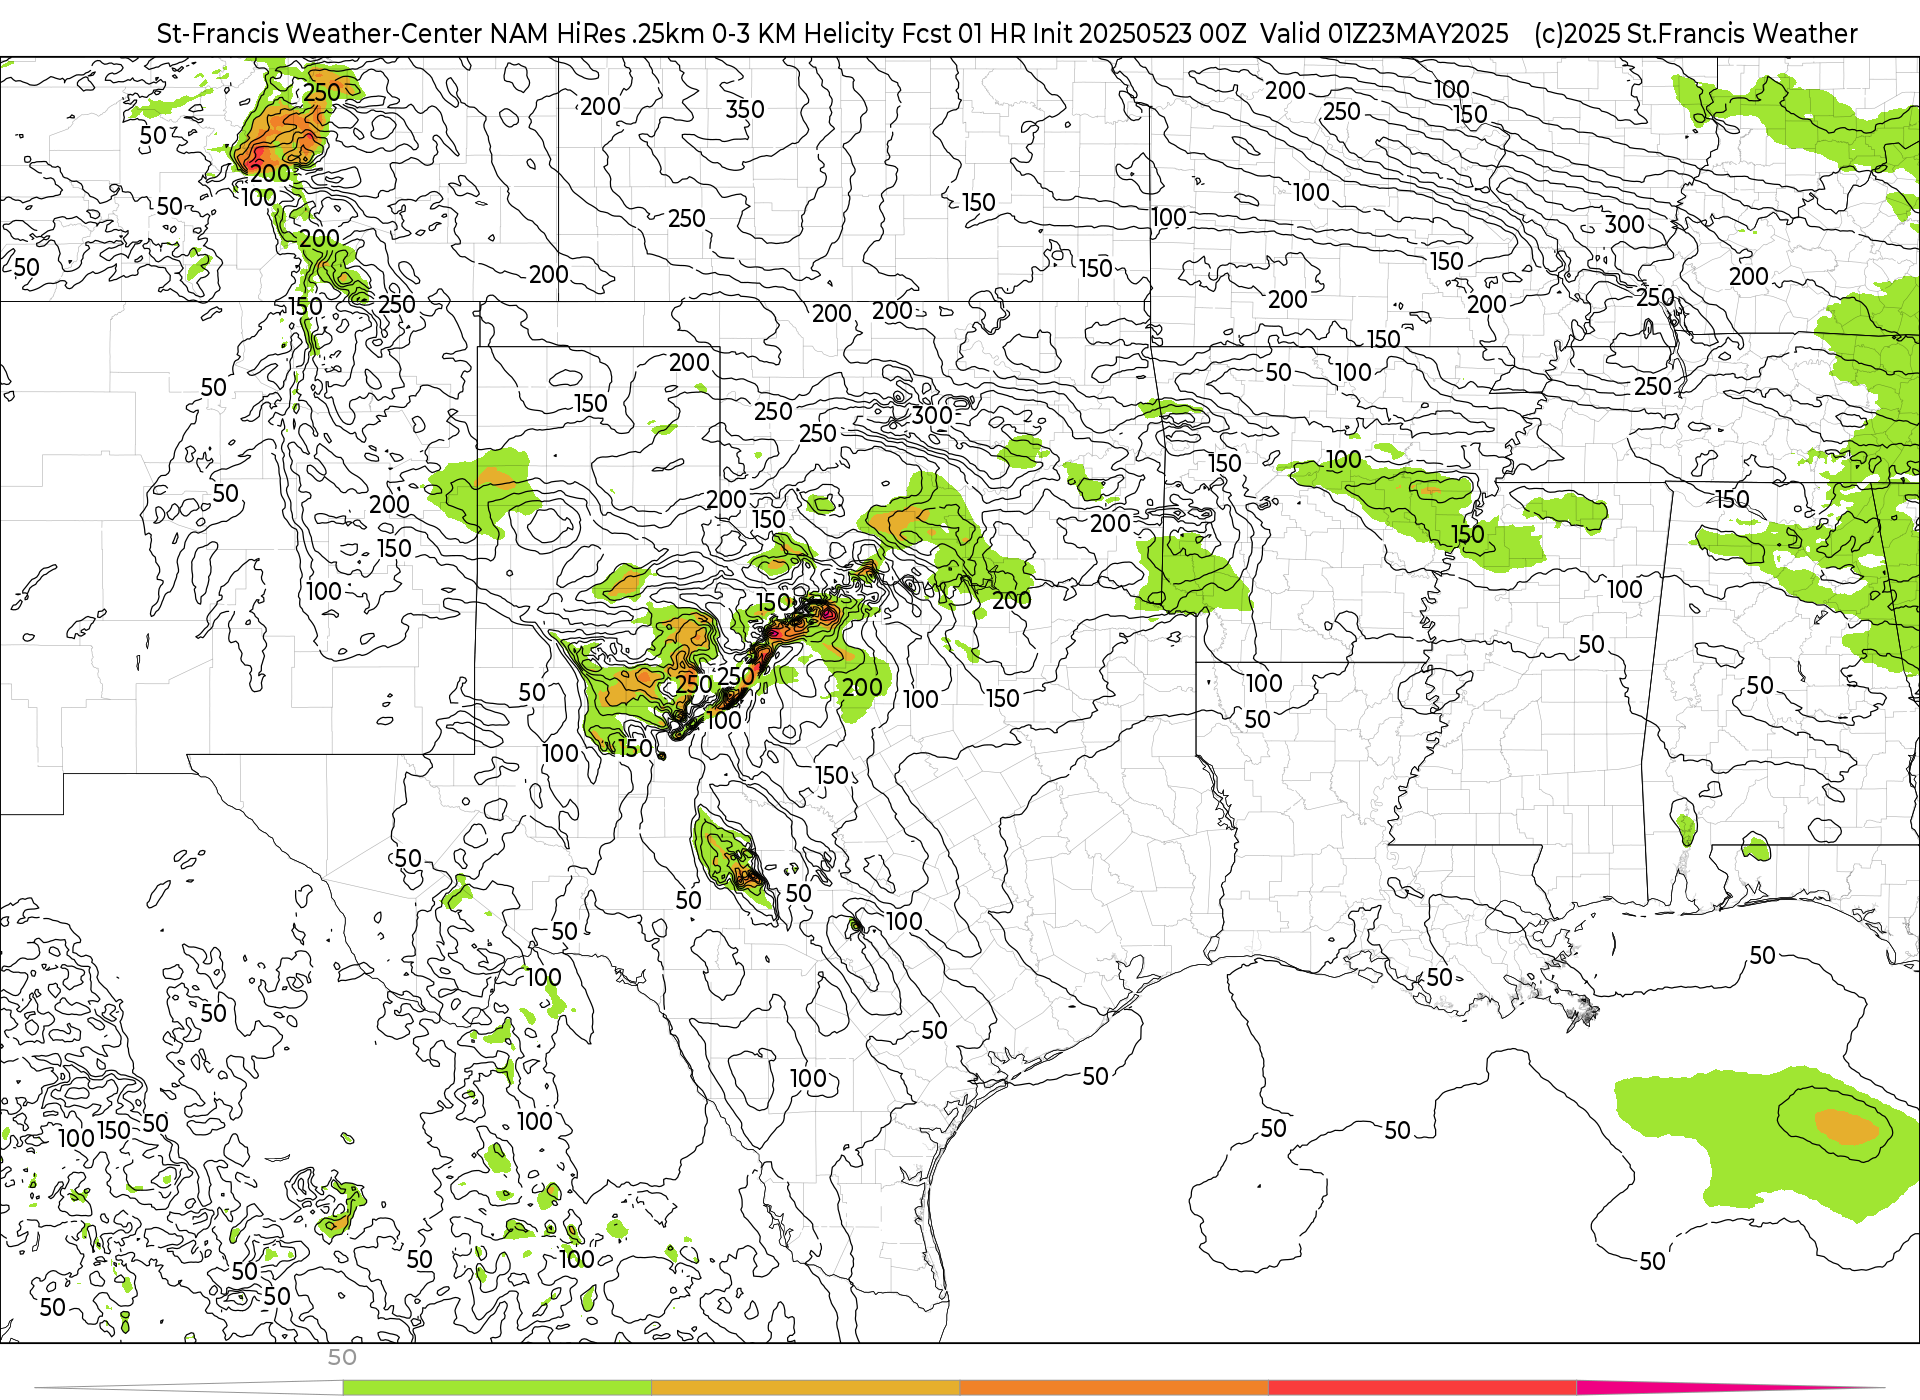Click "NAM HiRes .25km 0-3 KM Helicity" title text
This screenshot has width=1920, height=1400.
(692, 33)
